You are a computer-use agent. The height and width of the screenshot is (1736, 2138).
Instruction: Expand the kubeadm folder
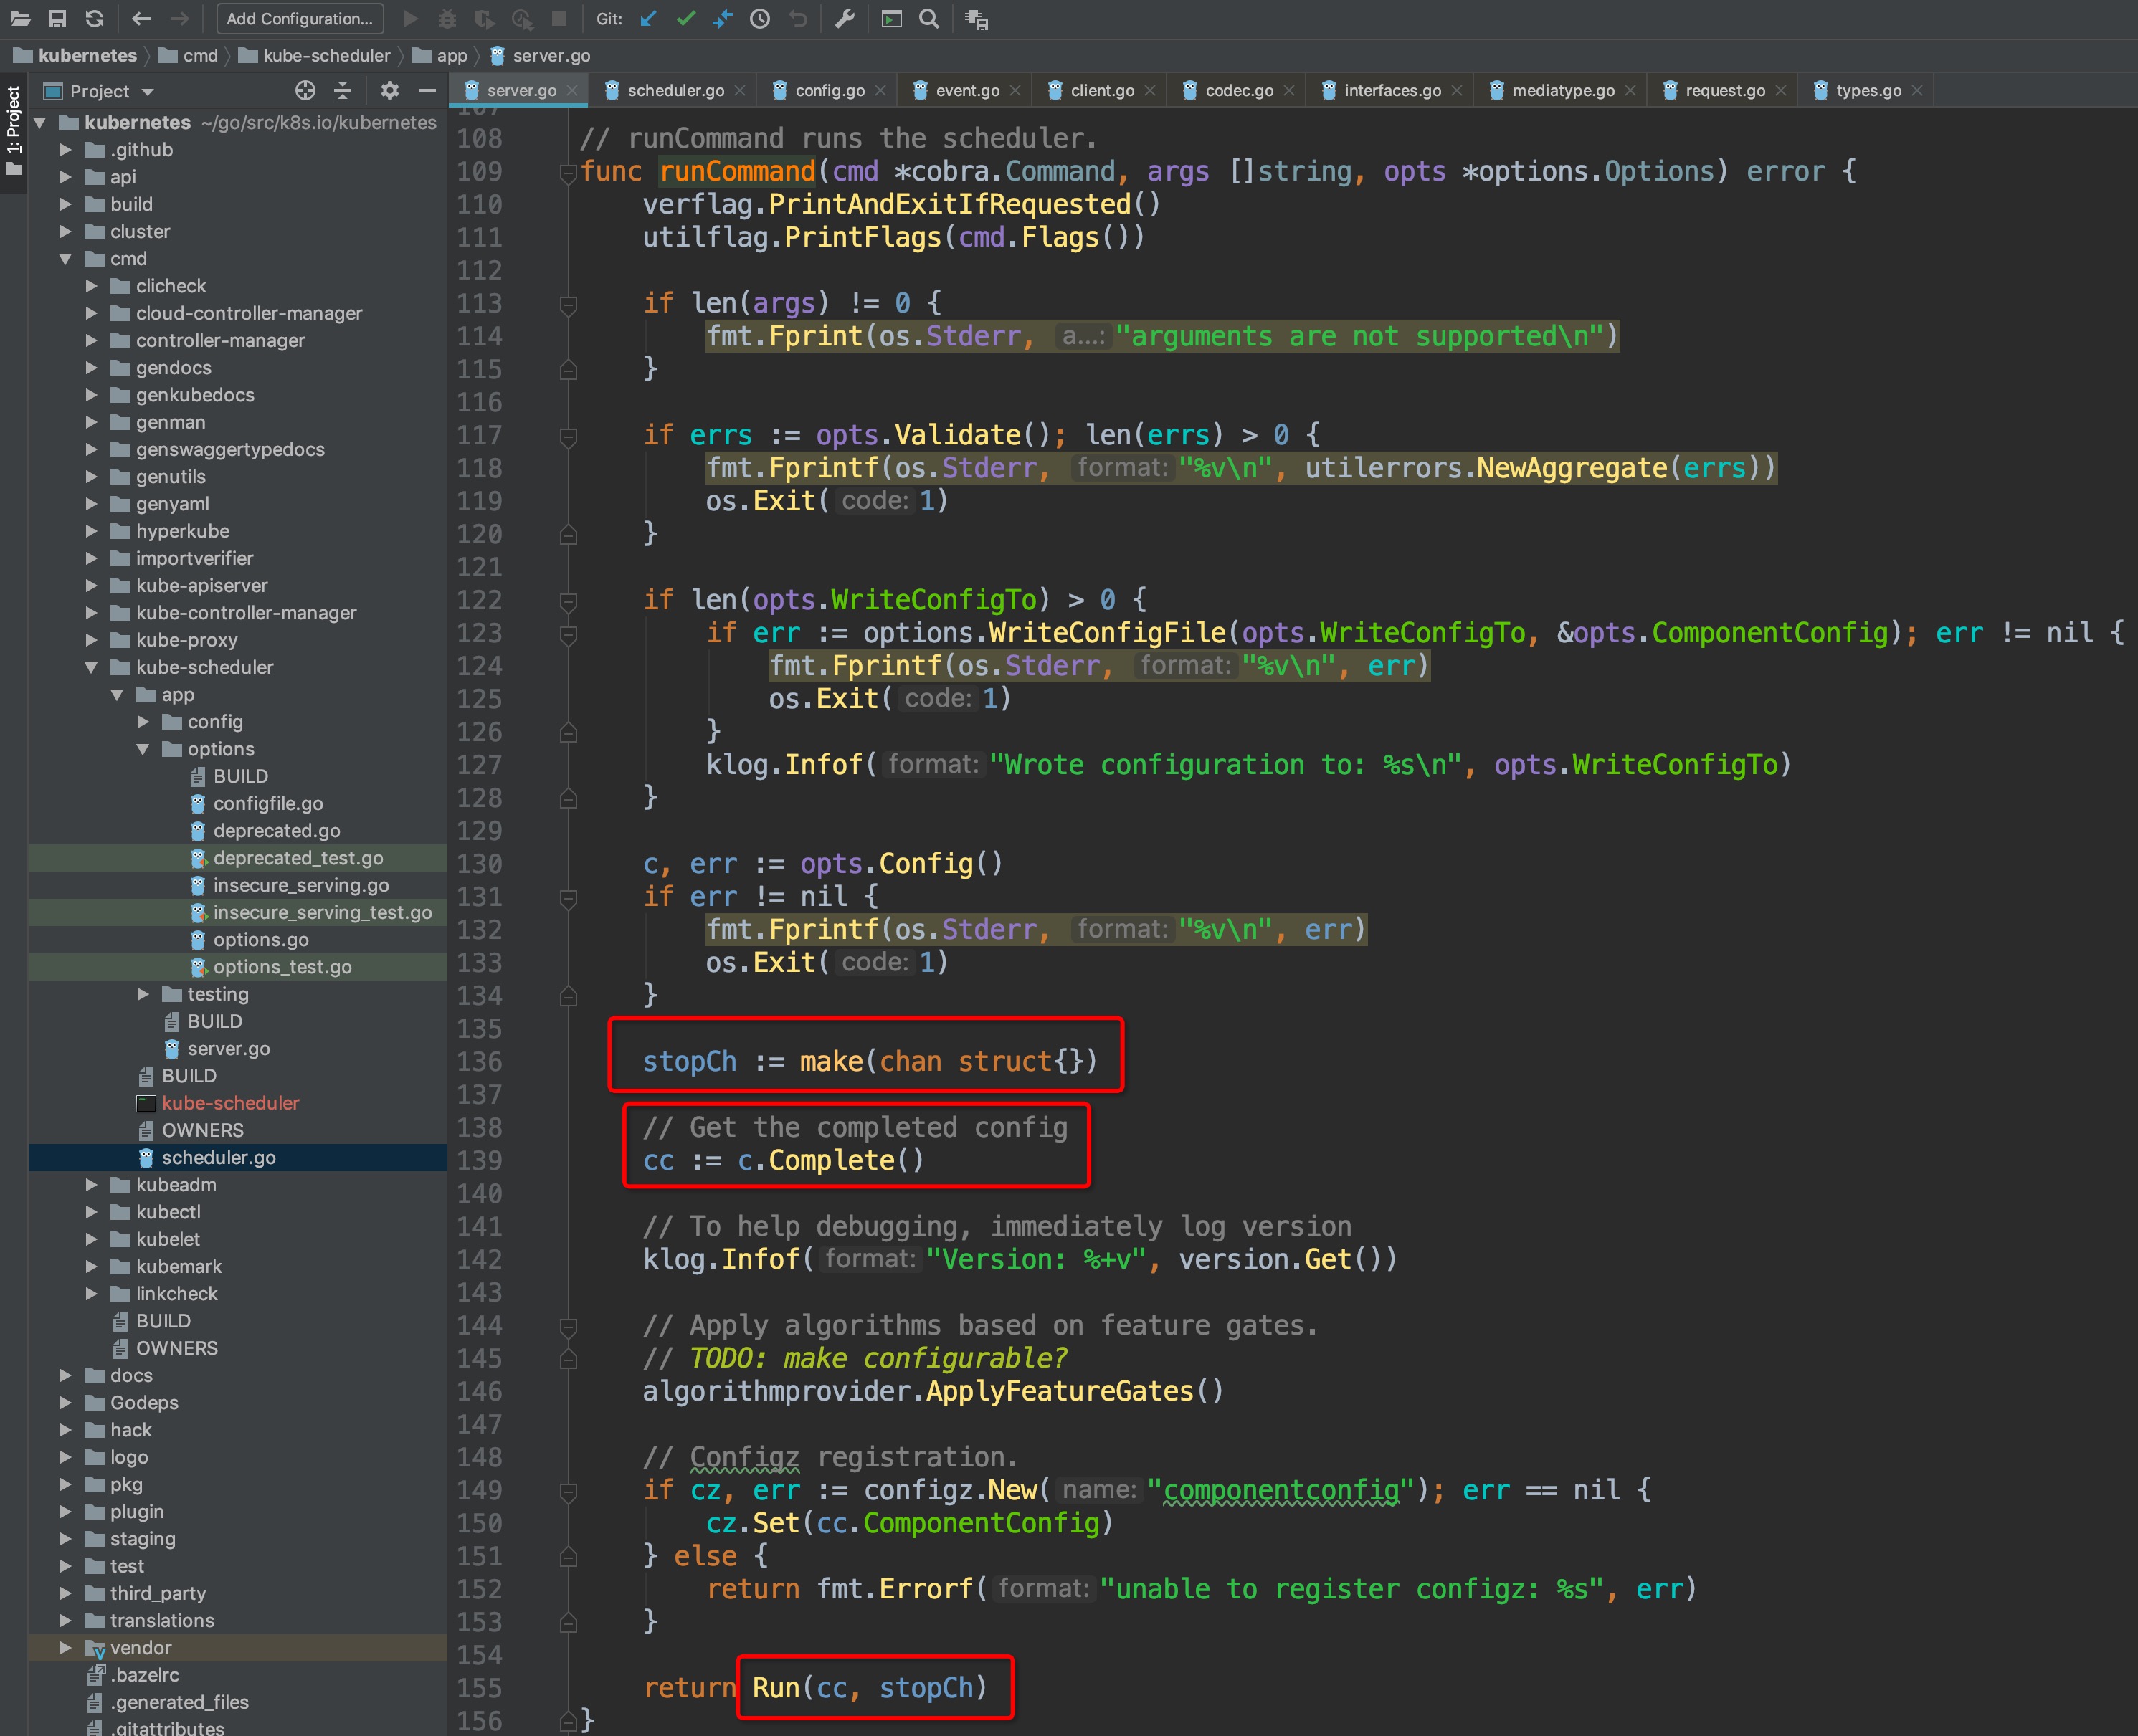coord(91,1185)
